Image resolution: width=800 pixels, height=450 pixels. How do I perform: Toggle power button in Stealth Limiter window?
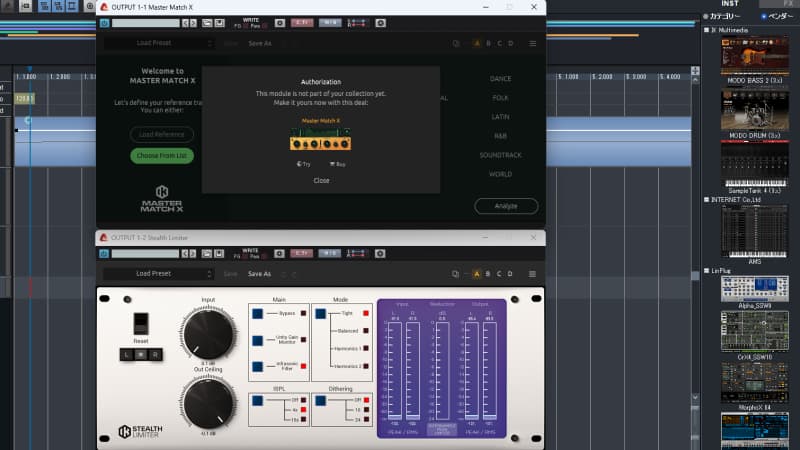(x=104, y=254)
